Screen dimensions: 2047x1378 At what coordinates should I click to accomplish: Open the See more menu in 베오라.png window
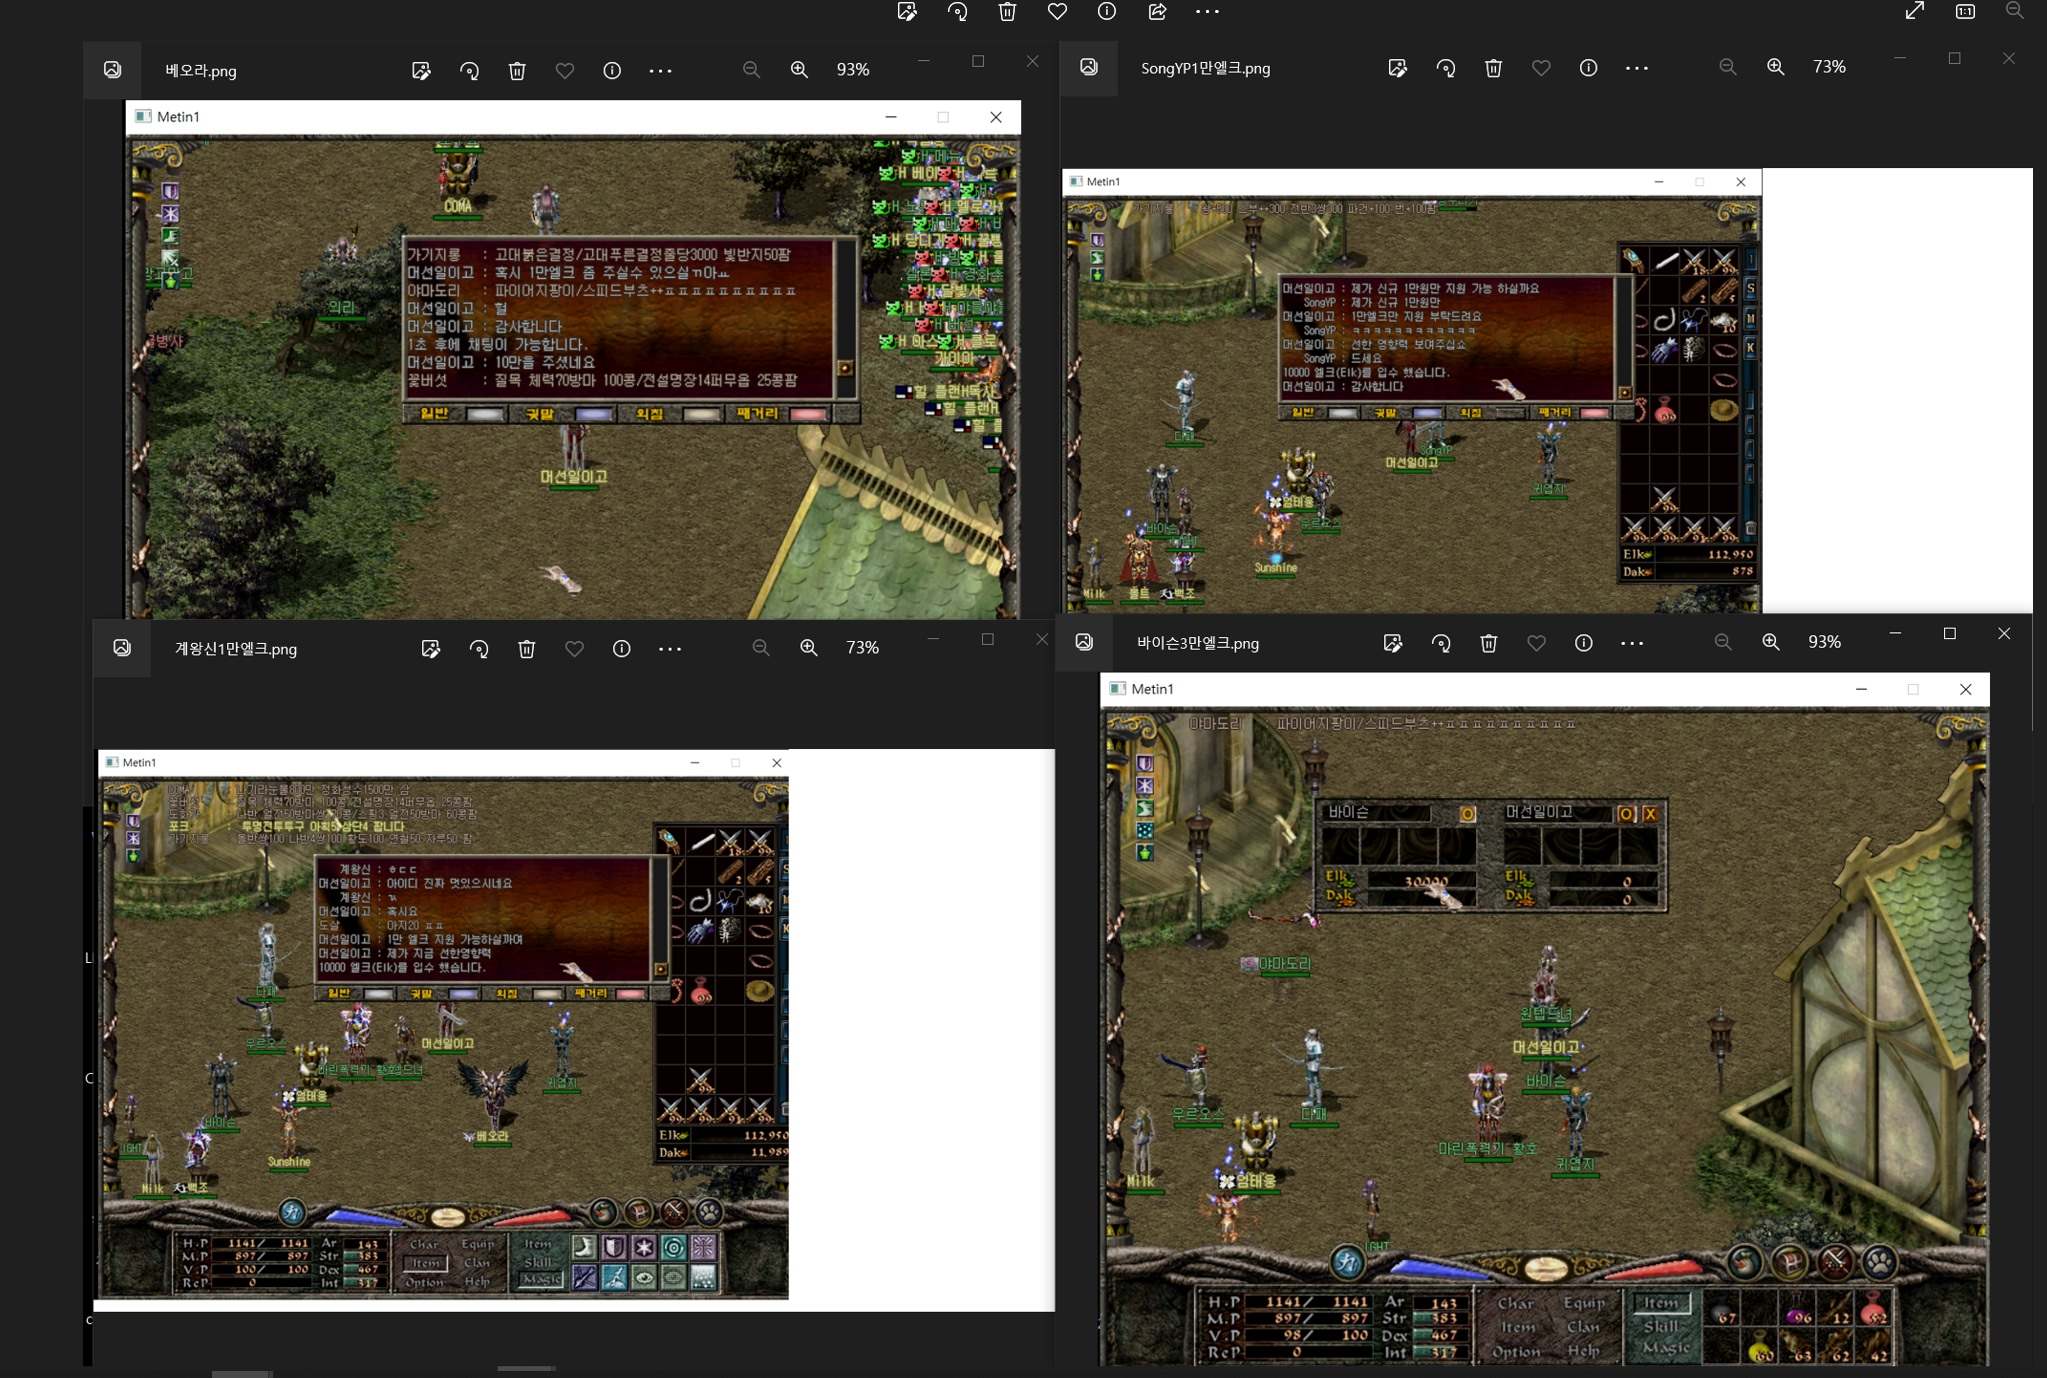pos(660,71)
